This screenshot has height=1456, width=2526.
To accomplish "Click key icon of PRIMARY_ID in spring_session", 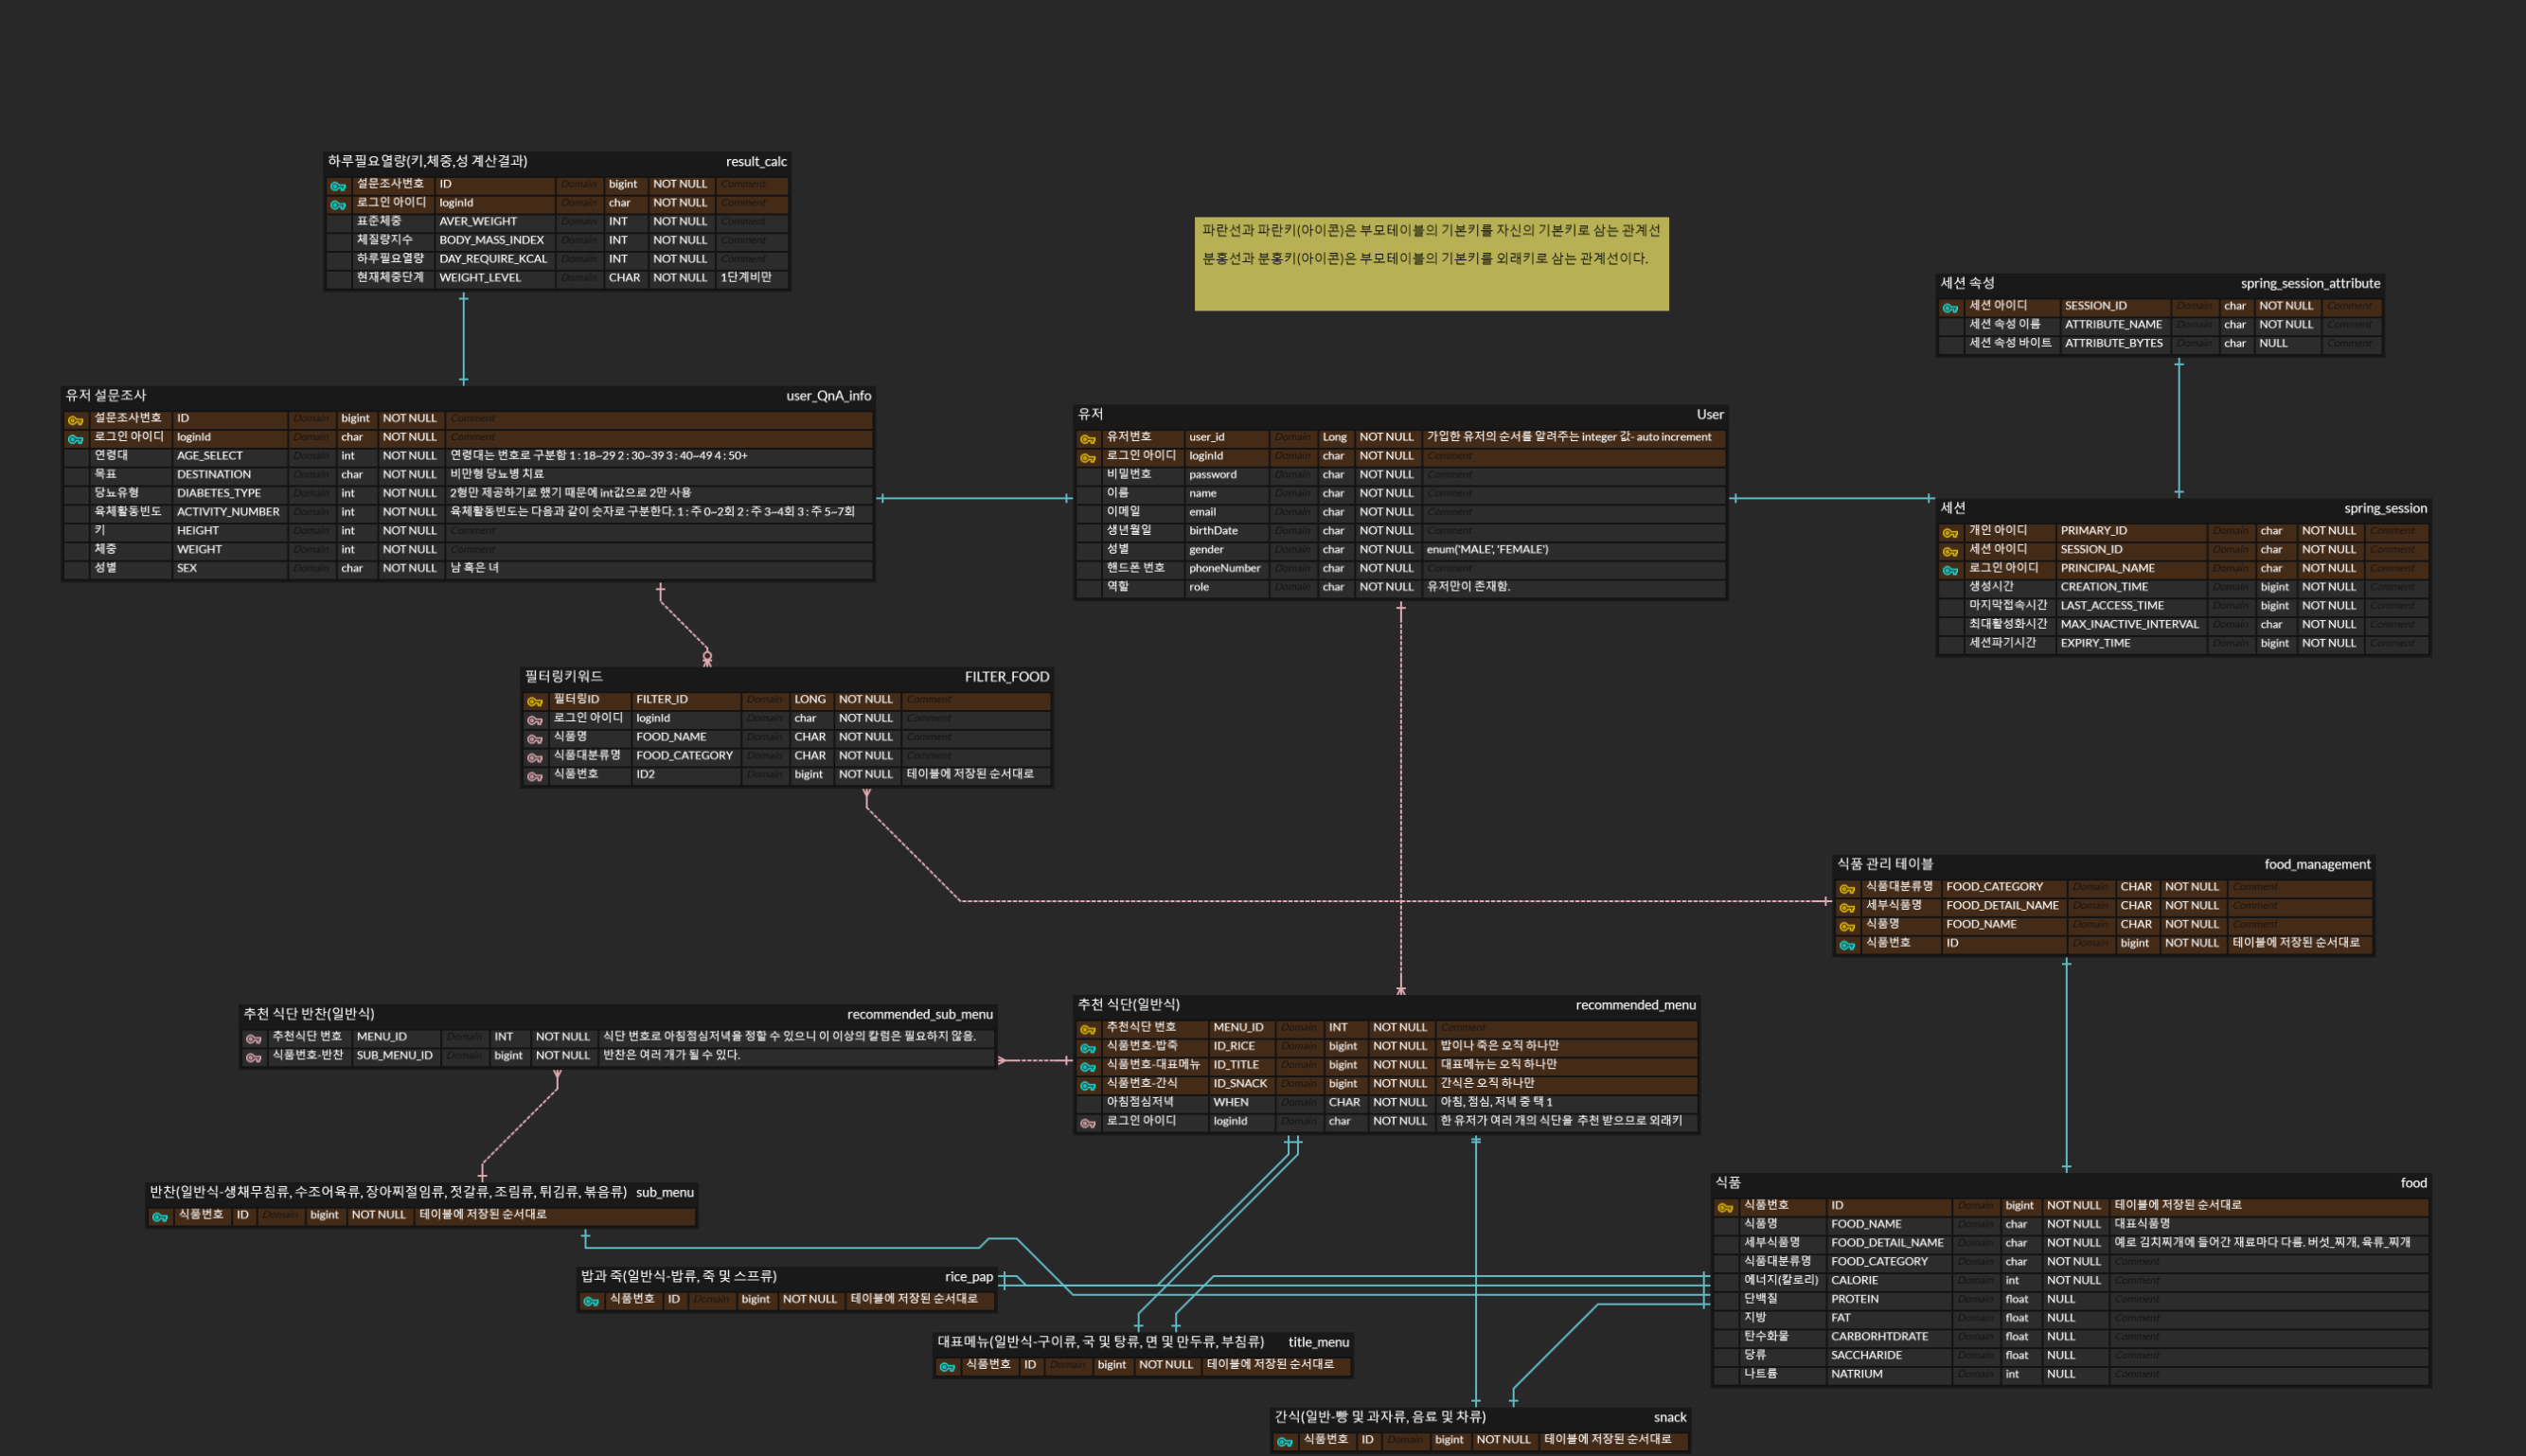I will 1950,533.
